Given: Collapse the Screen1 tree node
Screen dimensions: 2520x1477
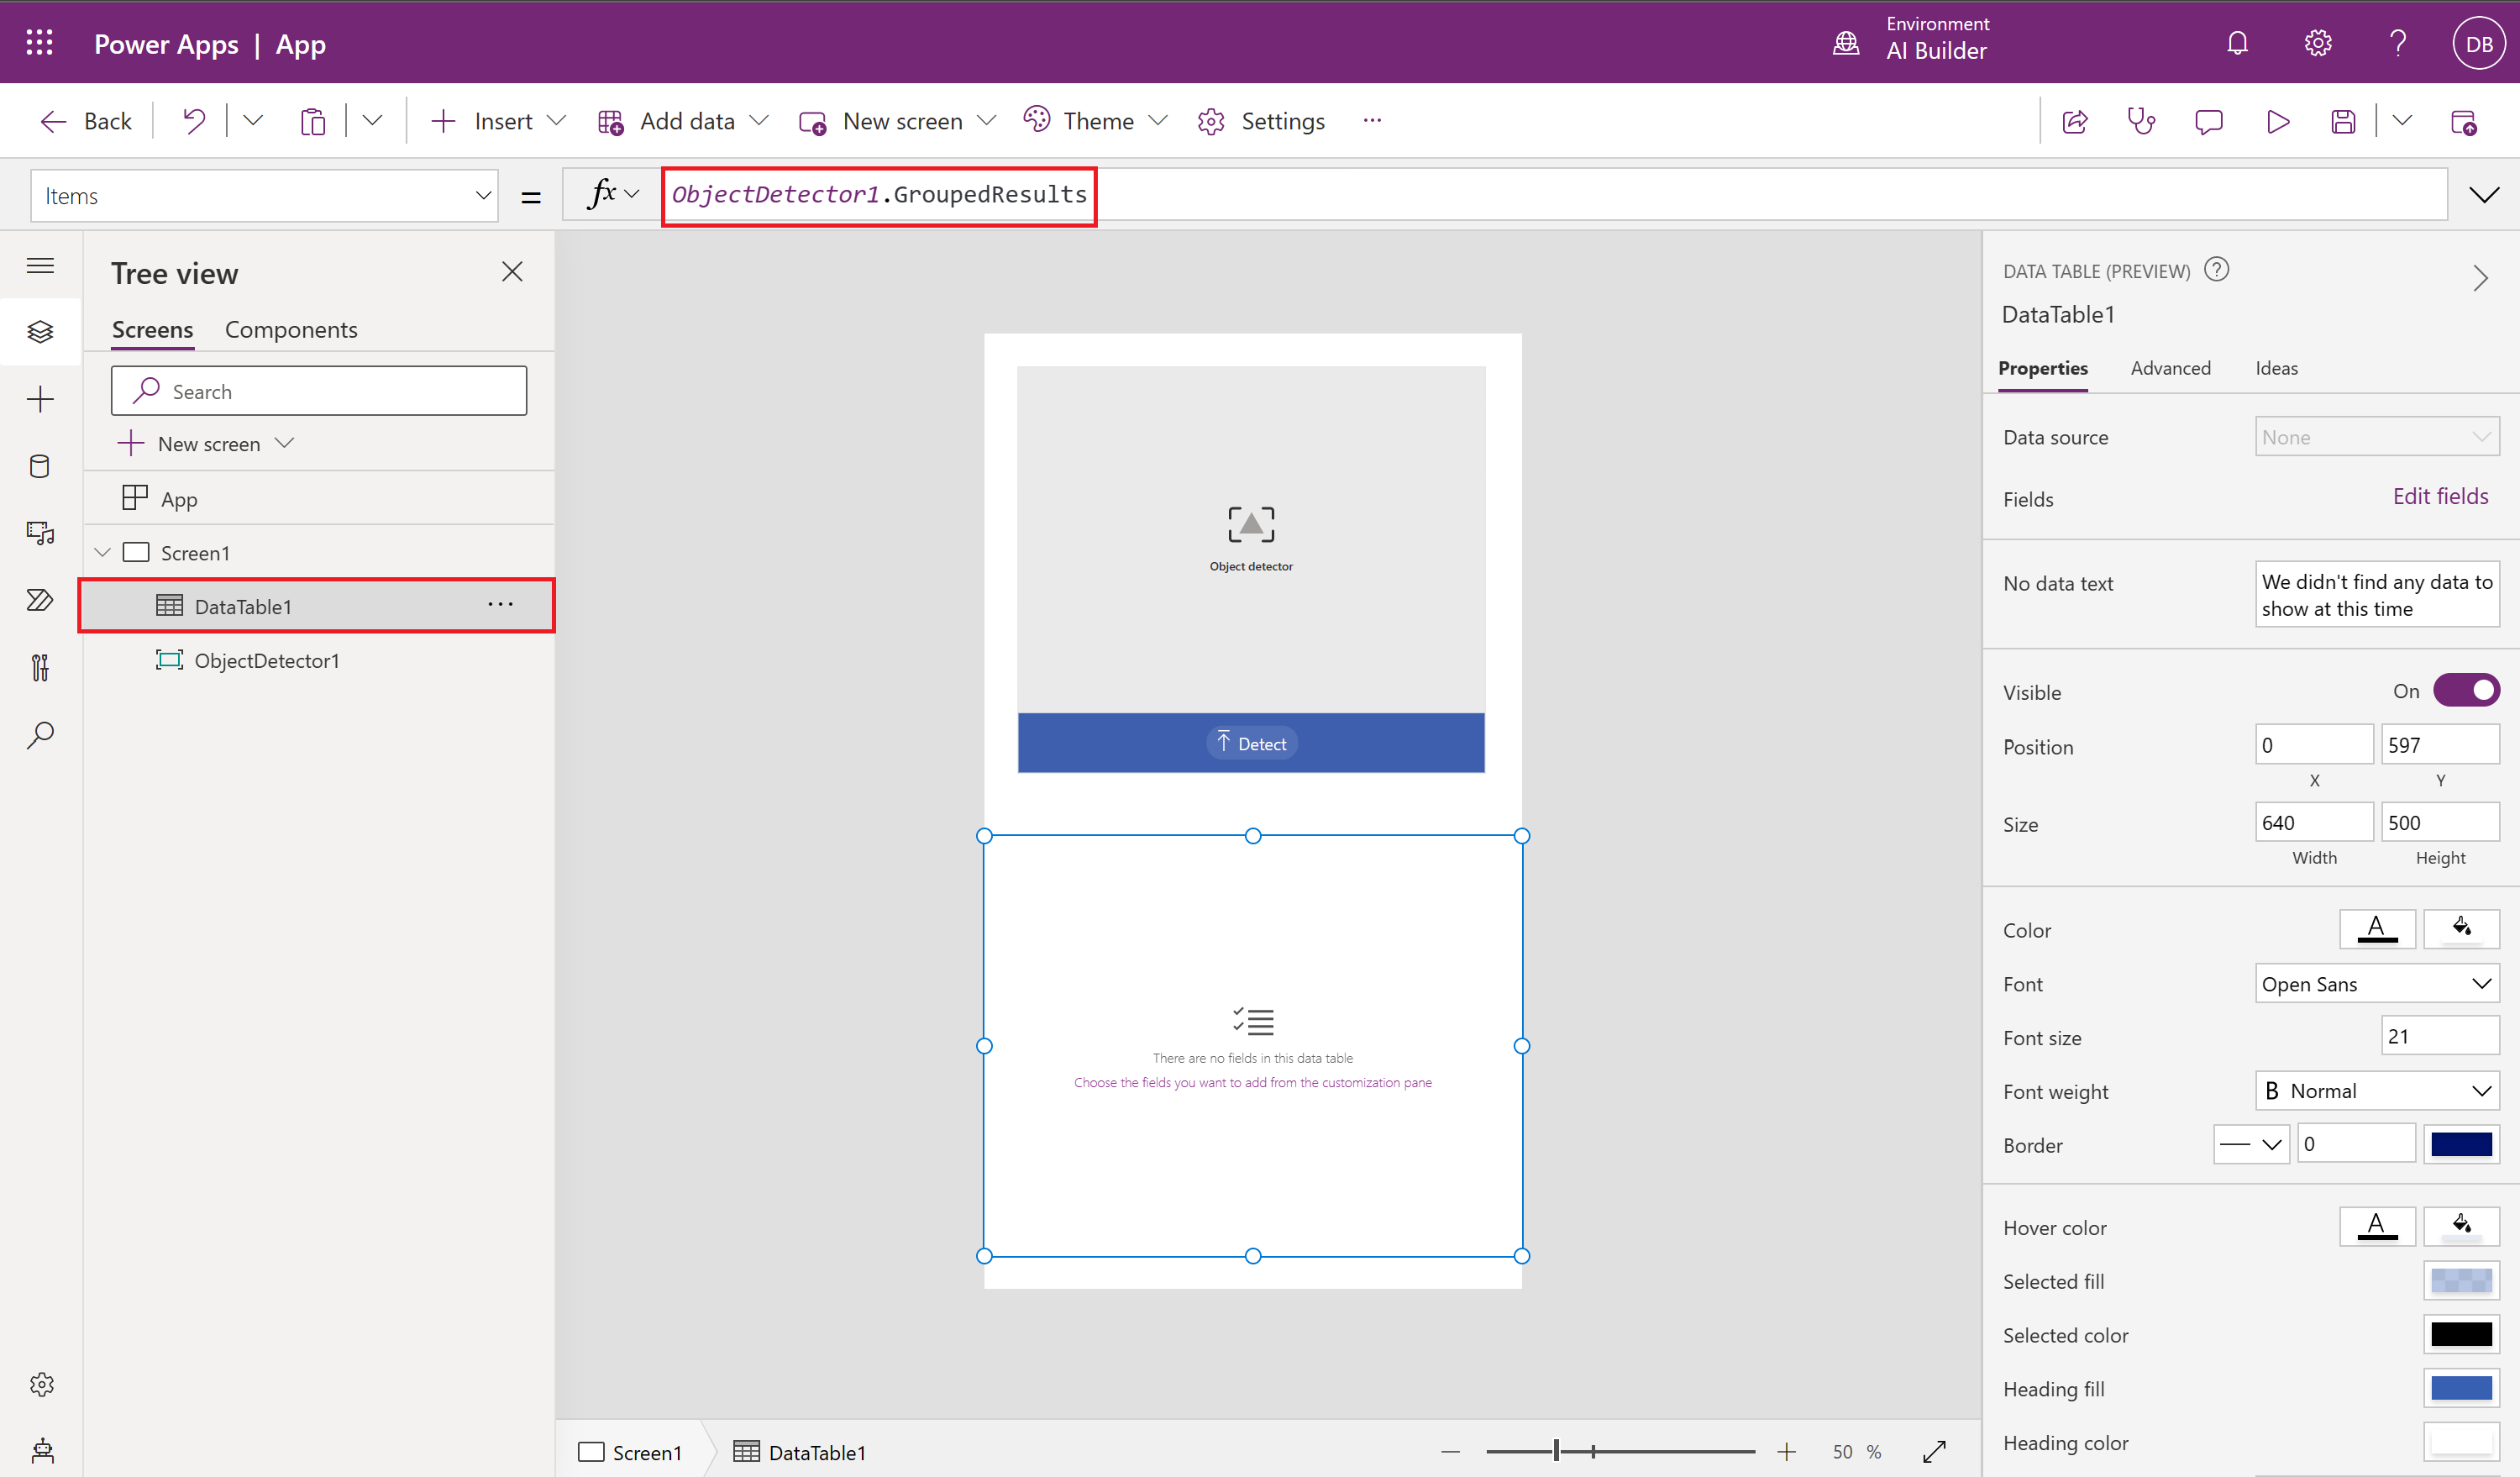Looking at the screenshot, I should point(101,551).
